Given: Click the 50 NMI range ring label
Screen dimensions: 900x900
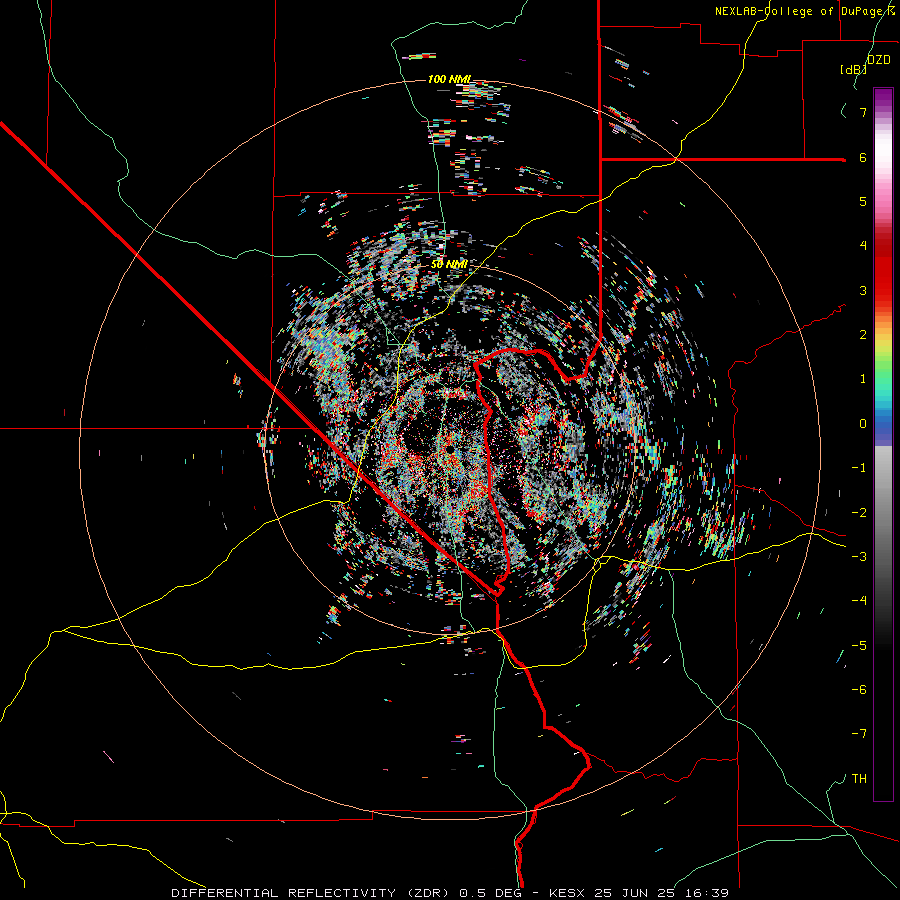Looking at the screenshot, I should pyautogui.click(x=449, y=264).
